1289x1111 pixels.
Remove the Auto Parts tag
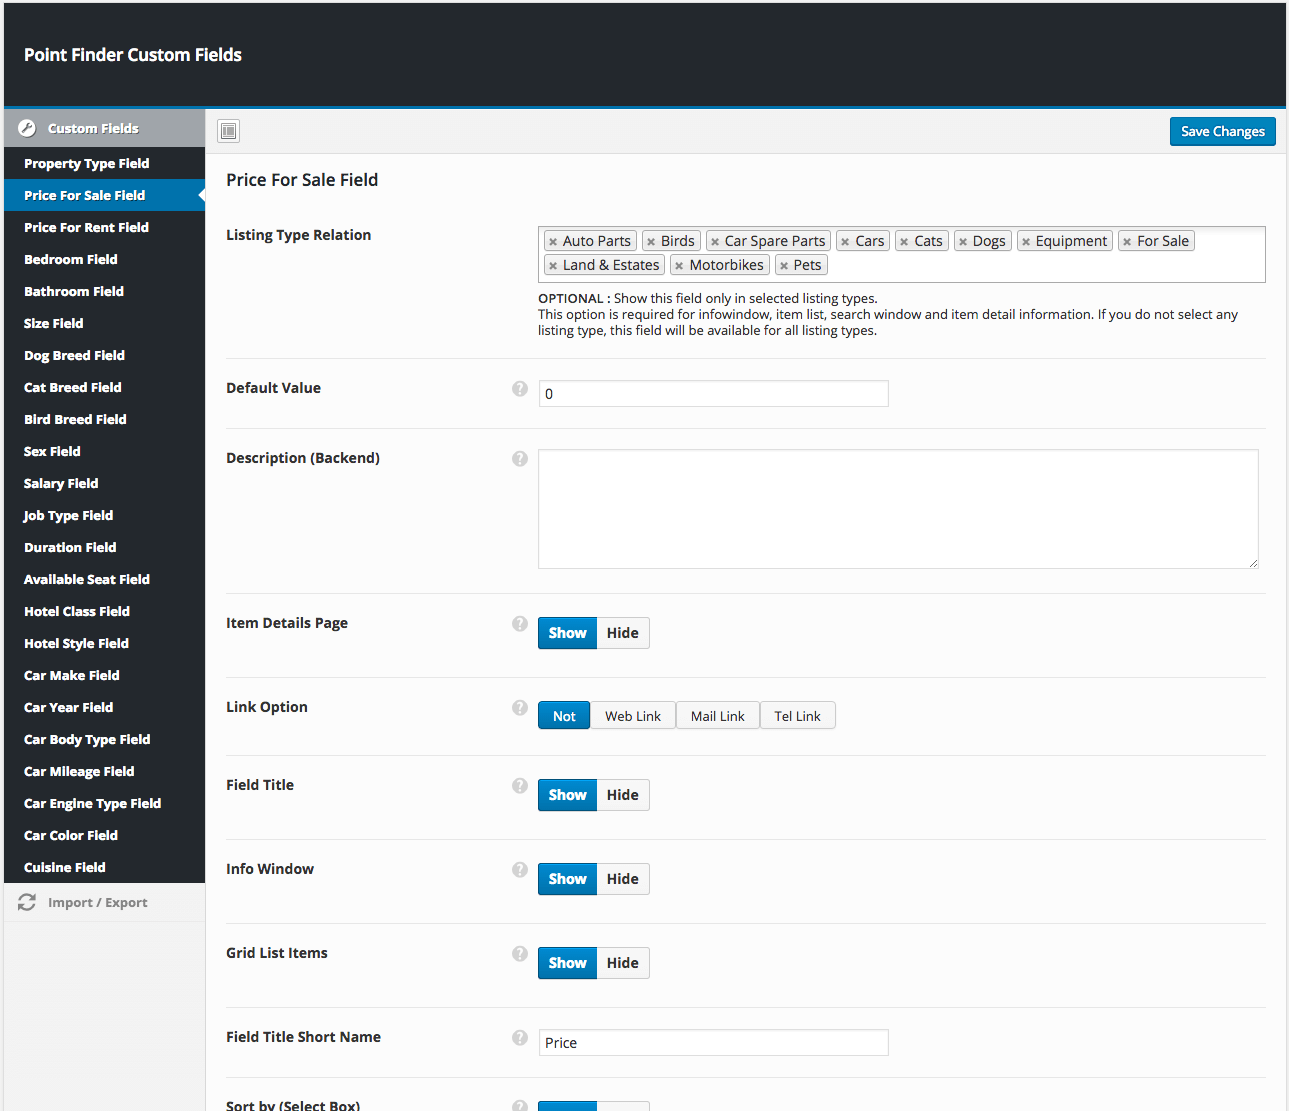click(553, 242)
